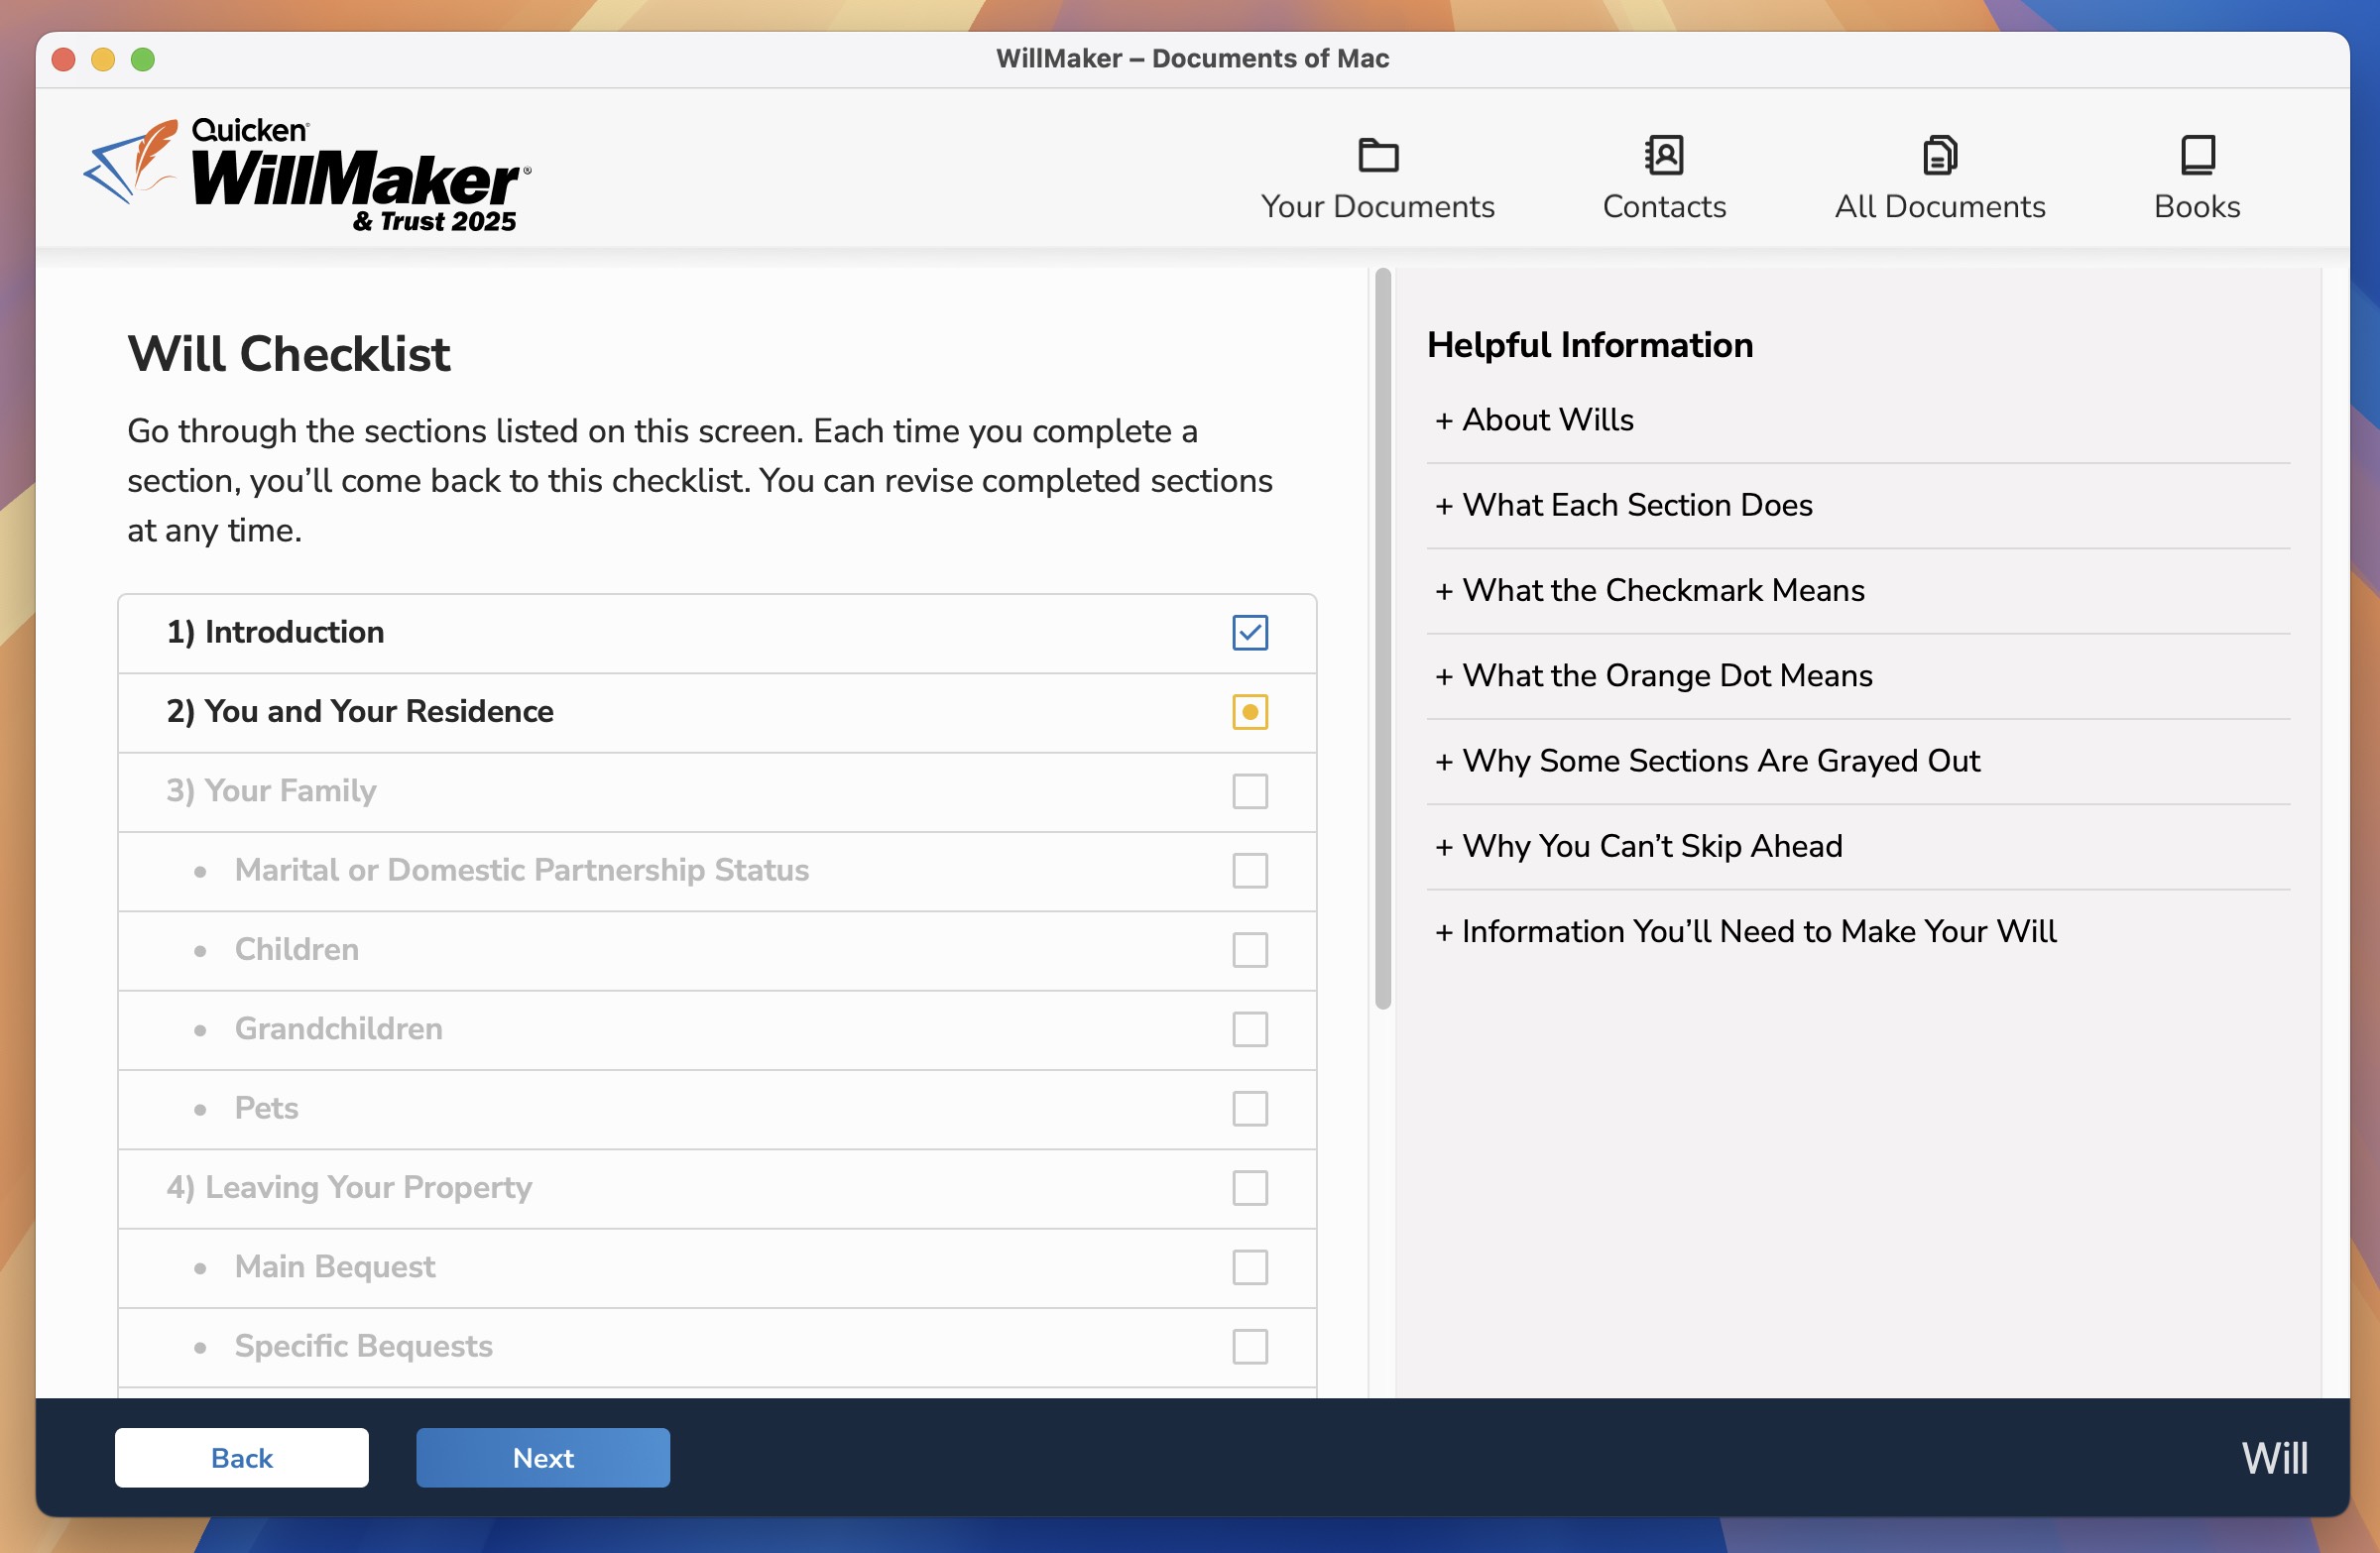Screen dimensions: 2380x1553
Task: Open Contacts panel
Action: [1662, 174]
